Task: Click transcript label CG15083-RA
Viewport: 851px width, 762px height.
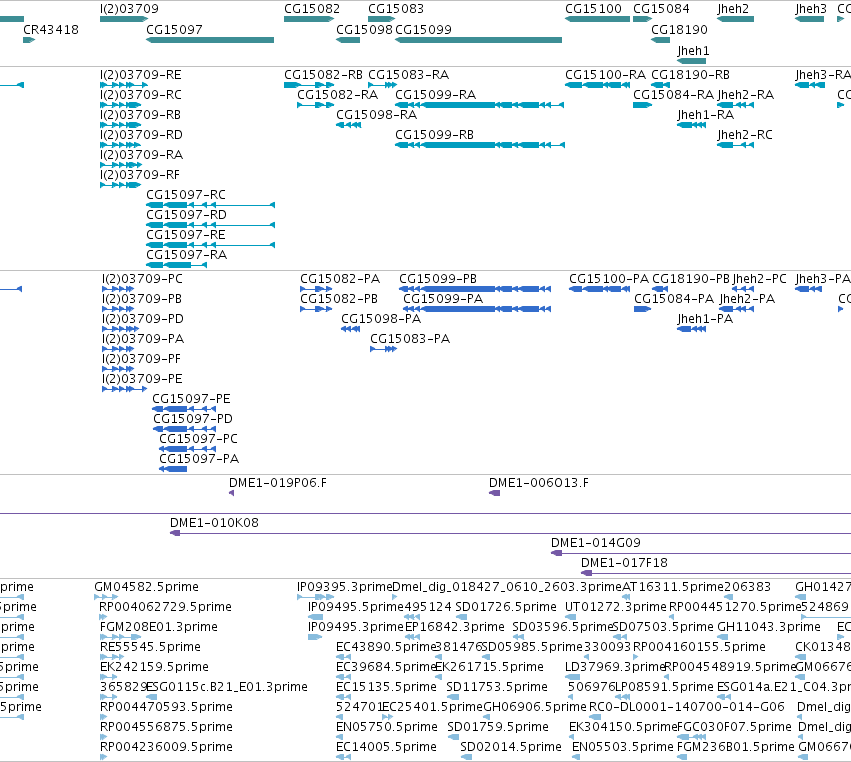Action: click(x=409, y=75)
